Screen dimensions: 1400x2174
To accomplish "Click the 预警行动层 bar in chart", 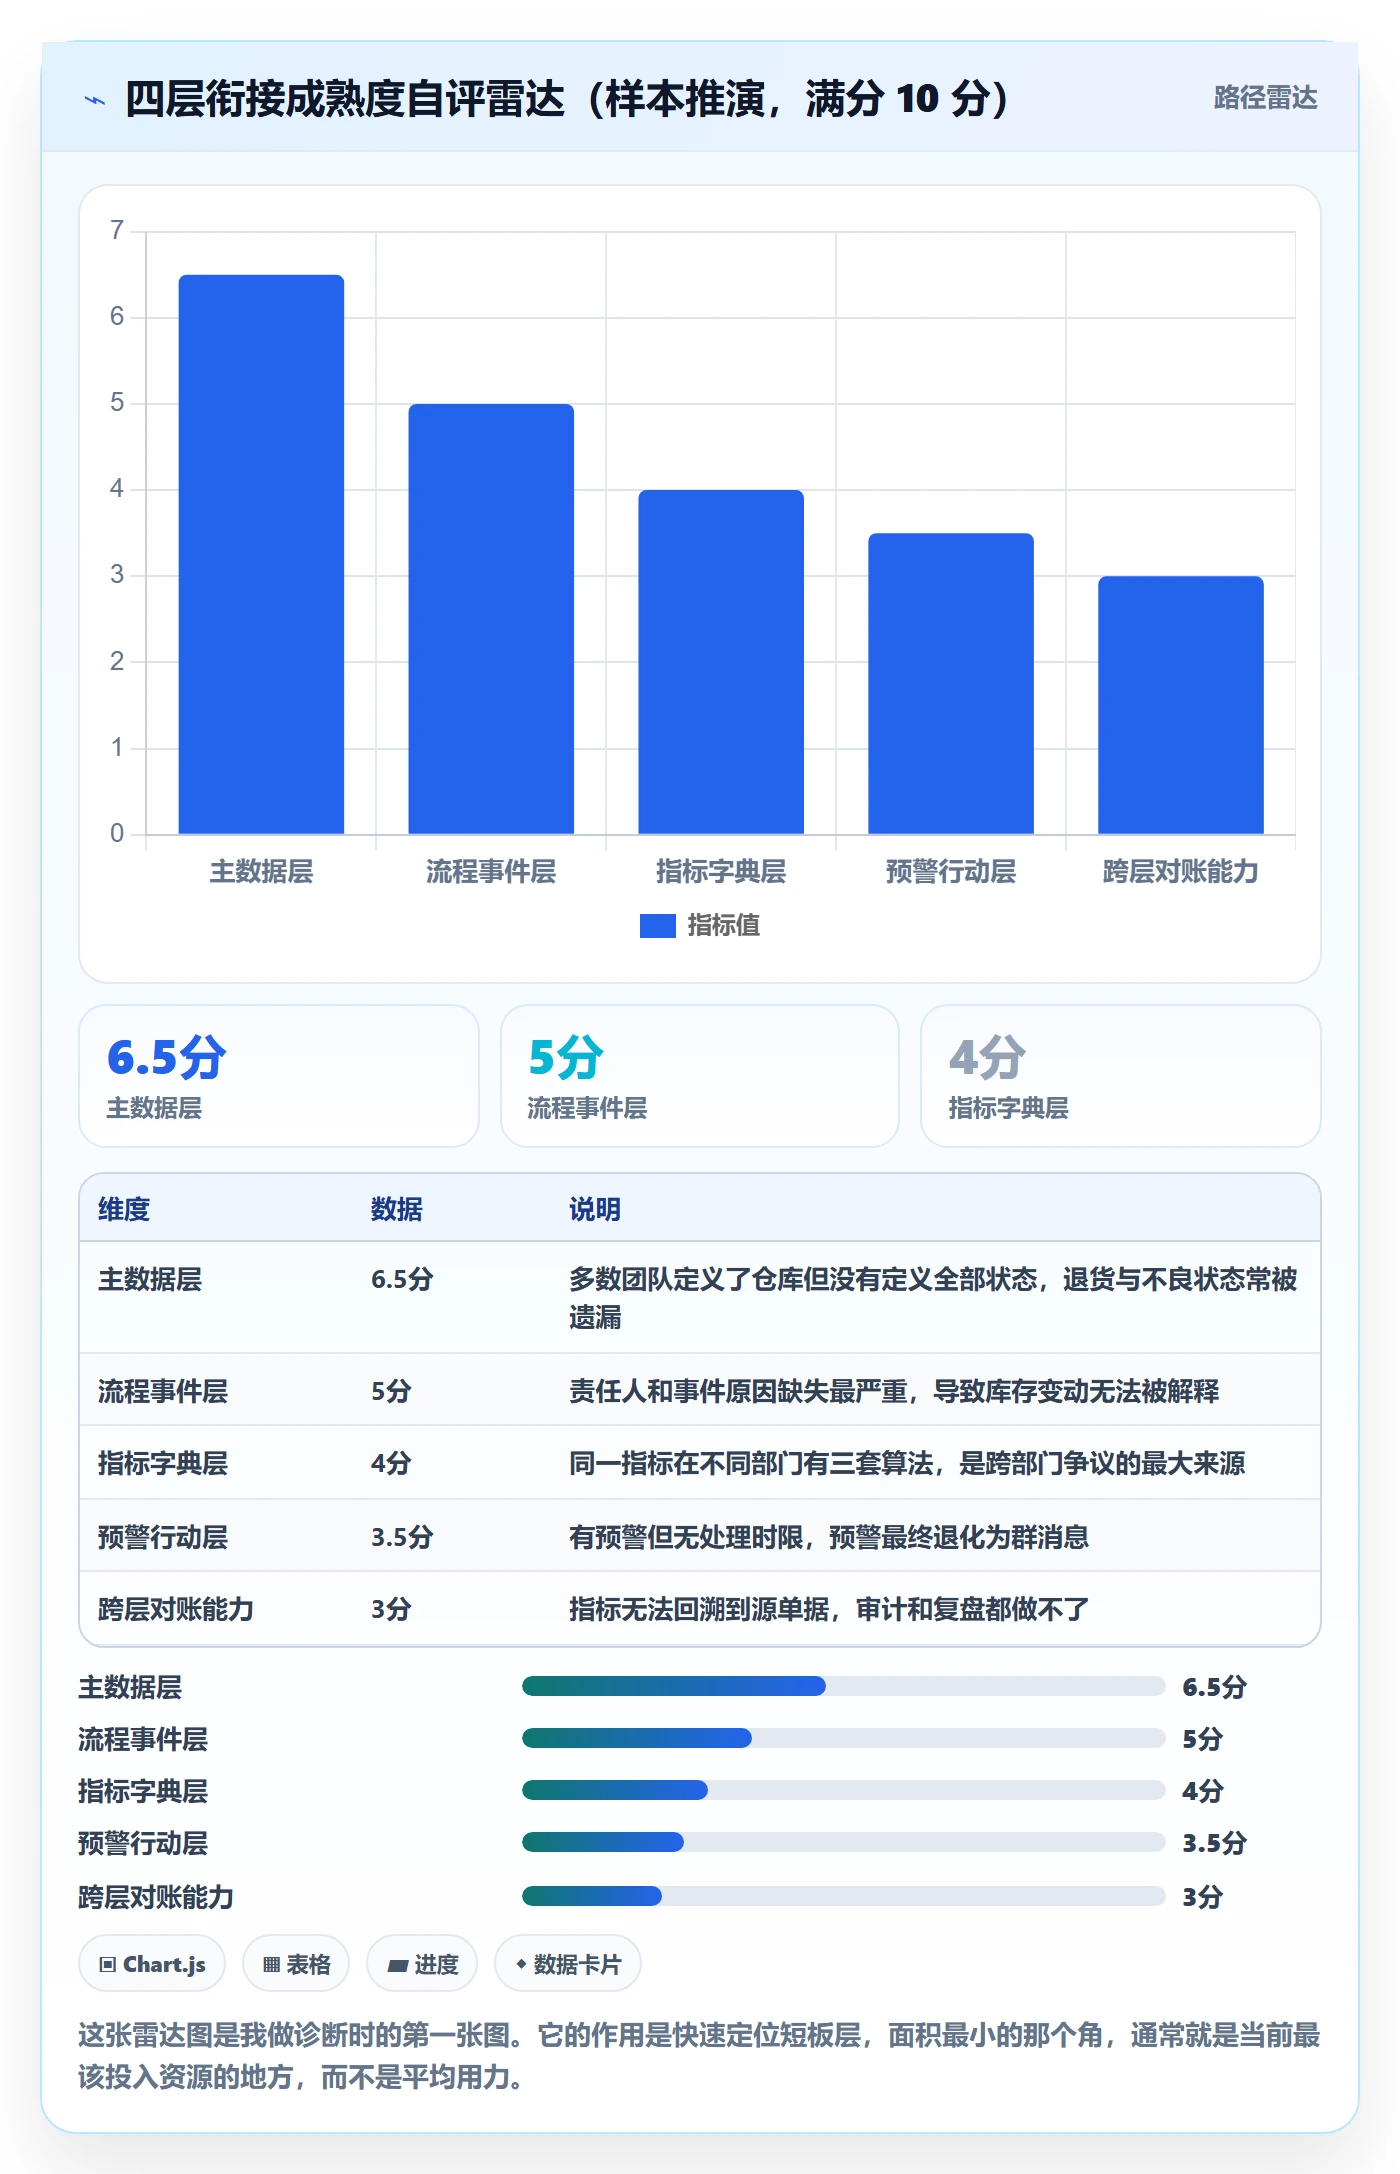I will [951, 684].
